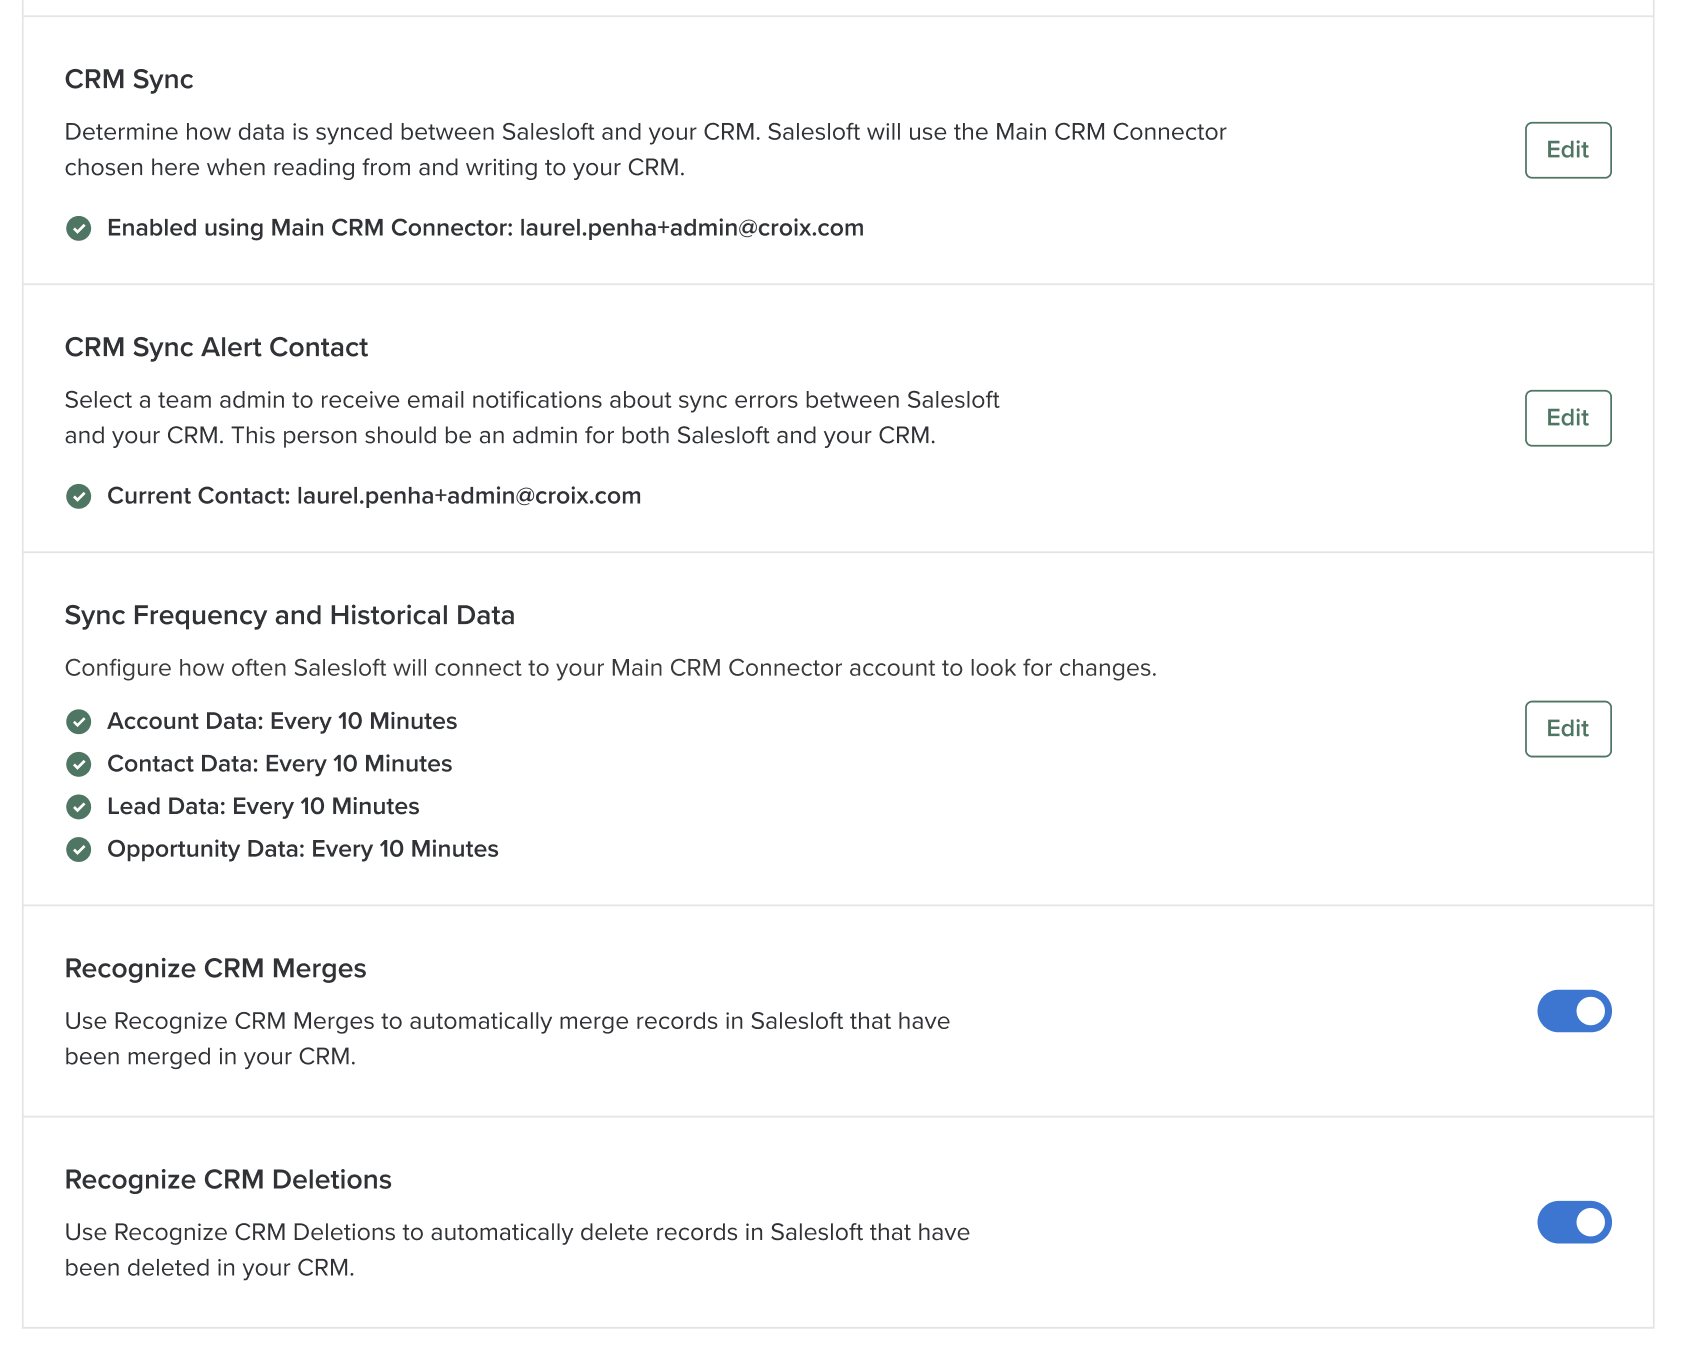Open Edit for Sync Frequency and Historical Data

[x=1567, y=729]
